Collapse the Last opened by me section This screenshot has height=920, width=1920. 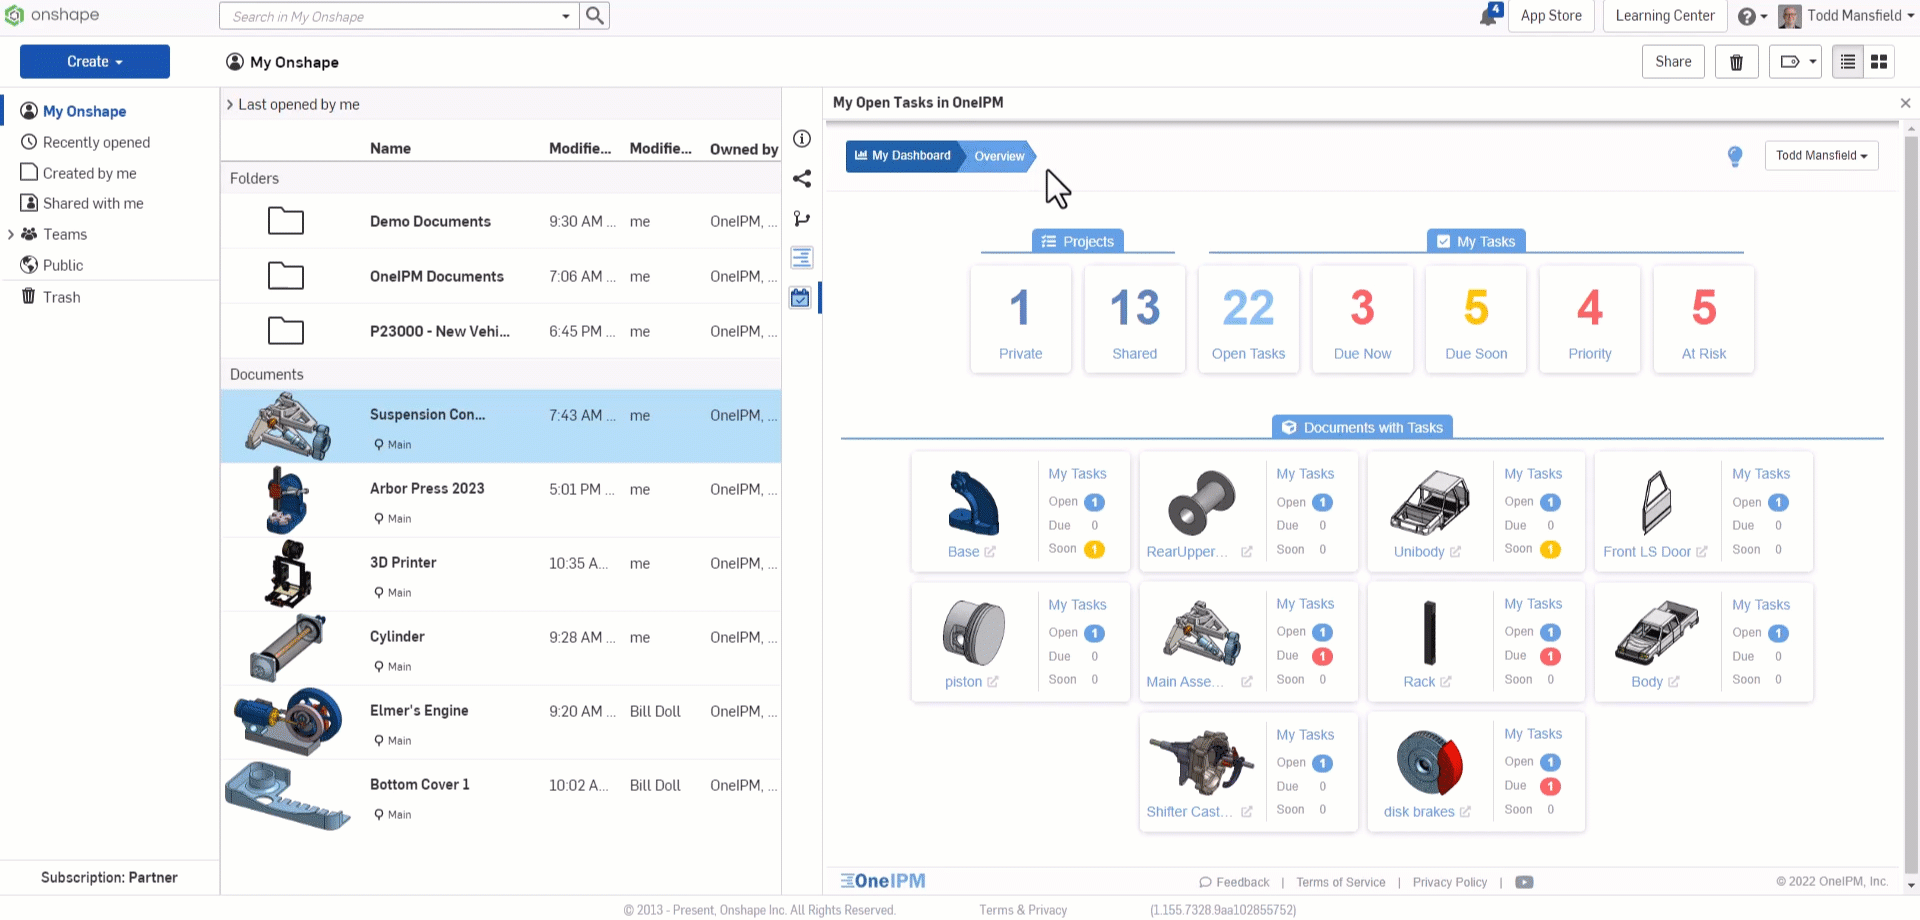coord(229,104)
